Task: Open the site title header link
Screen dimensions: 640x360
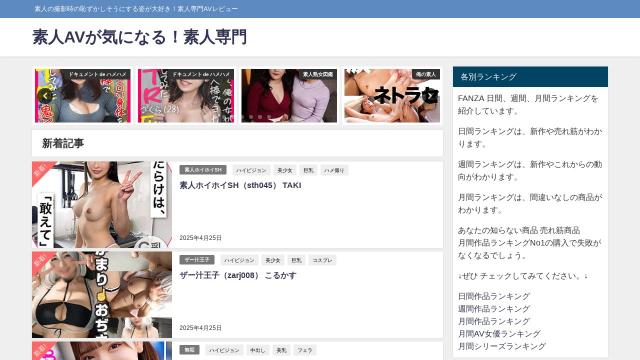Action: 140,37
